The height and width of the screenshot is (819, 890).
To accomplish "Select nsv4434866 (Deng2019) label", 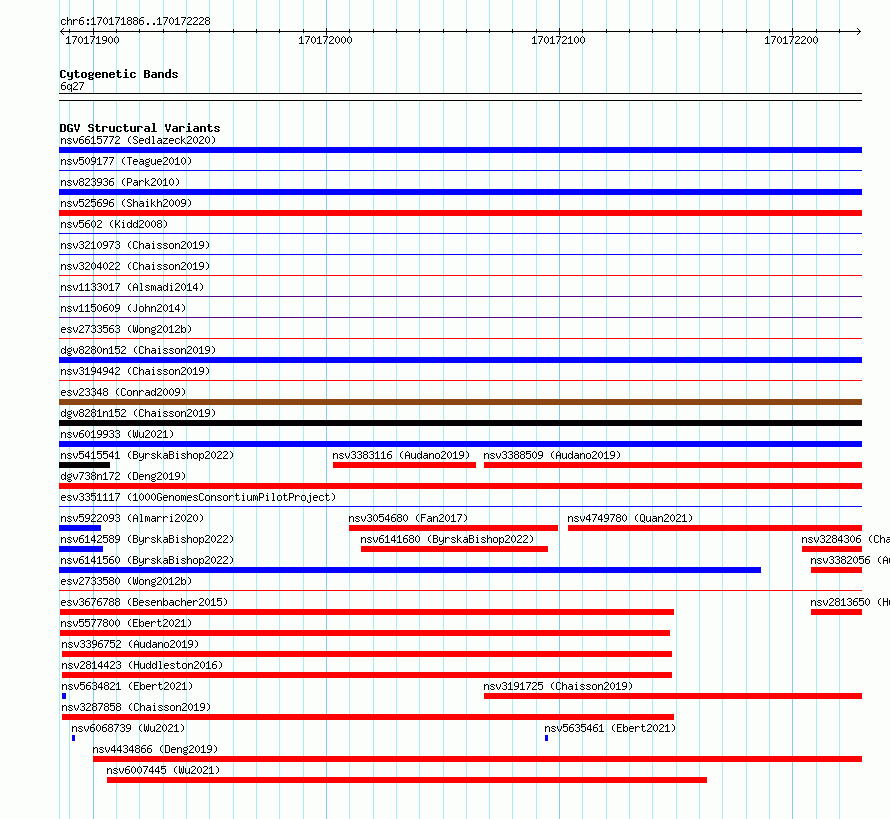I will point(156,749).
